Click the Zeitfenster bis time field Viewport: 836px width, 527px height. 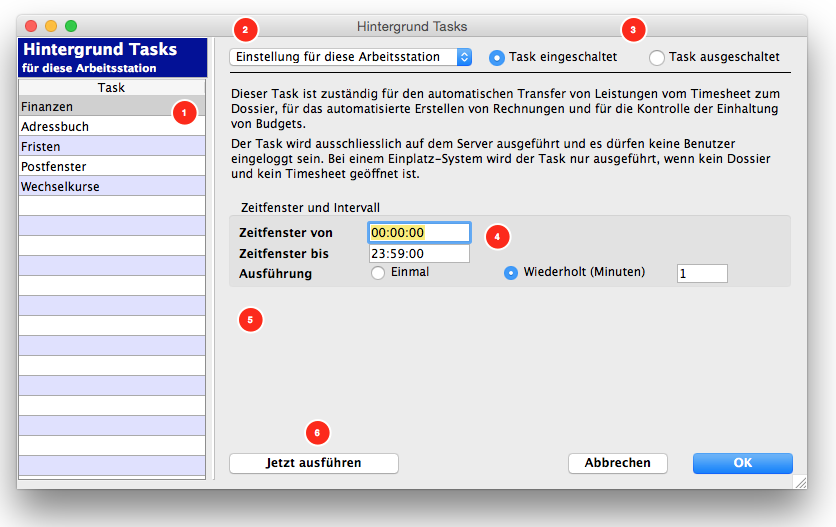419,253
